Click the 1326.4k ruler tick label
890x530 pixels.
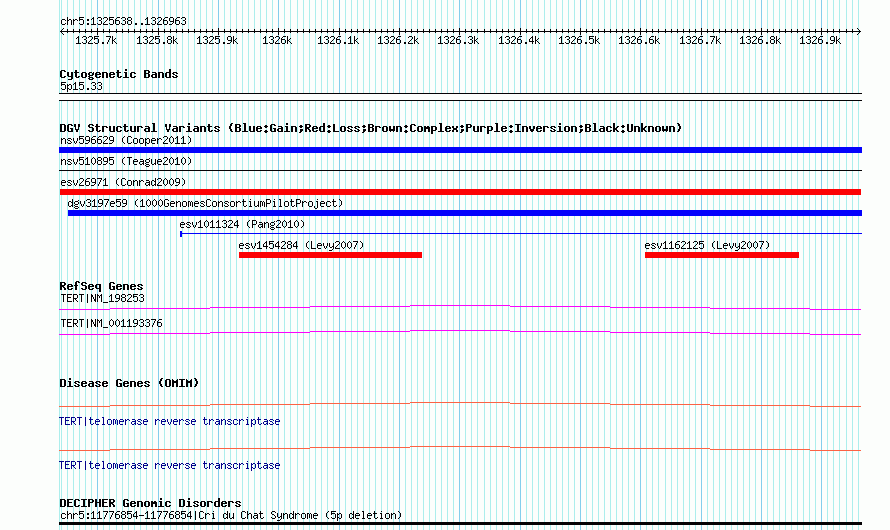[519, 40]
